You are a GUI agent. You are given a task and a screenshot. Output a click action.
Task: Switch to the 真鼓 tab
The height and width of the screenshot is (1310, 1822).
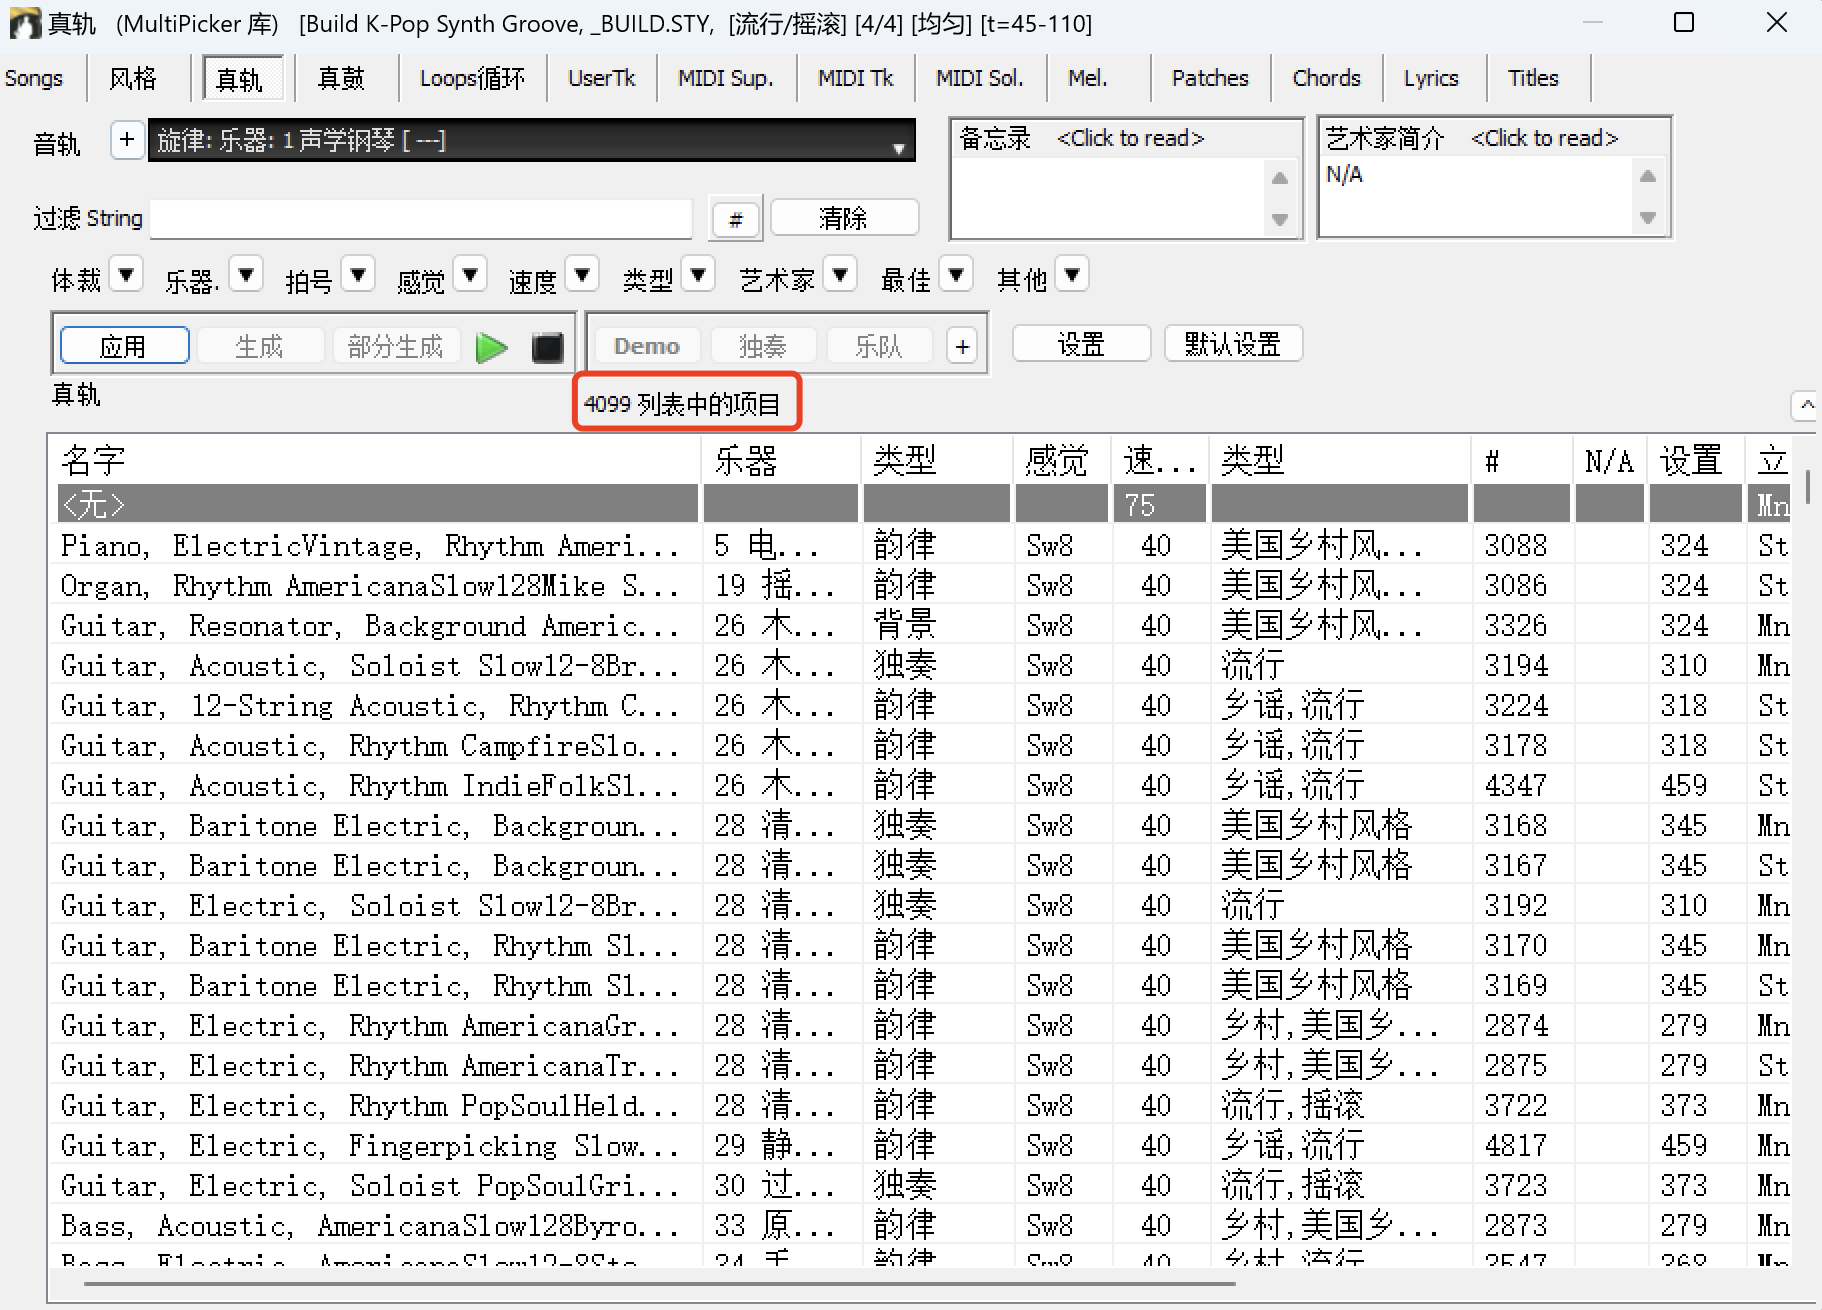pyautogui.click(x=341, y=78)
